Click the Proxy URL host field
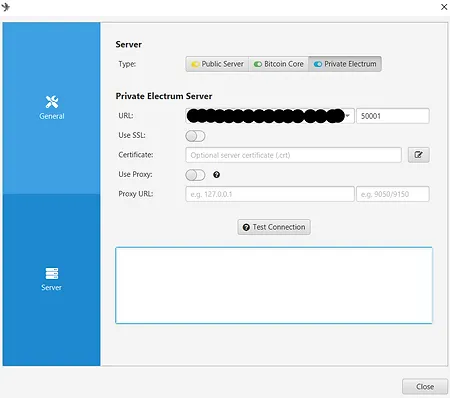 point(270,194)
